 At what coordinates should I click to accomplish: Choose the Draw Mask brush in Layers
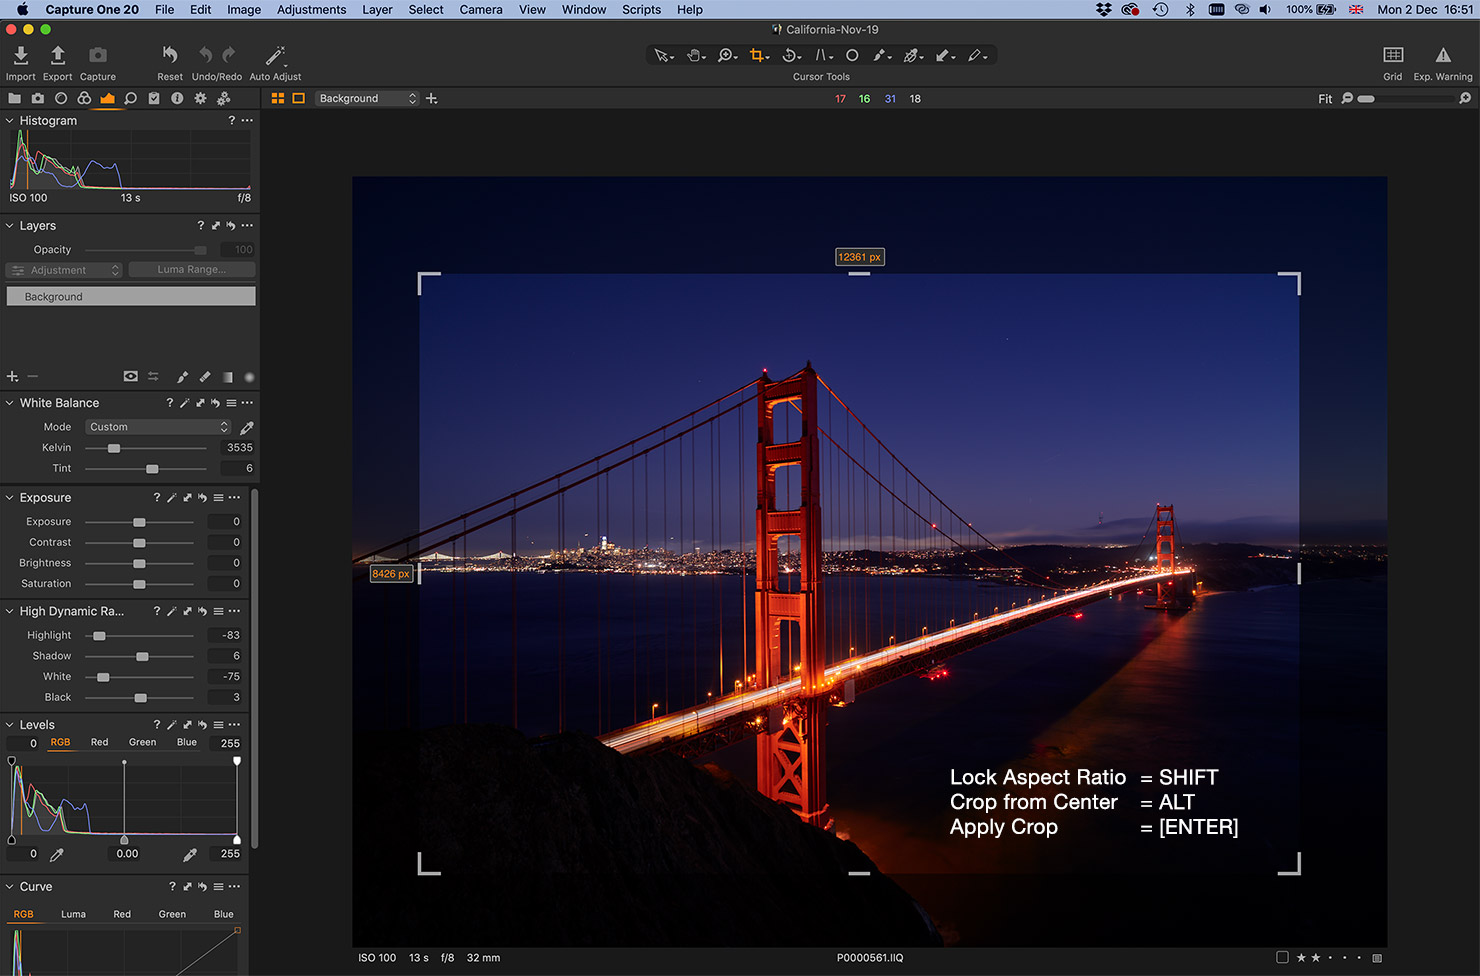[182, 377]
